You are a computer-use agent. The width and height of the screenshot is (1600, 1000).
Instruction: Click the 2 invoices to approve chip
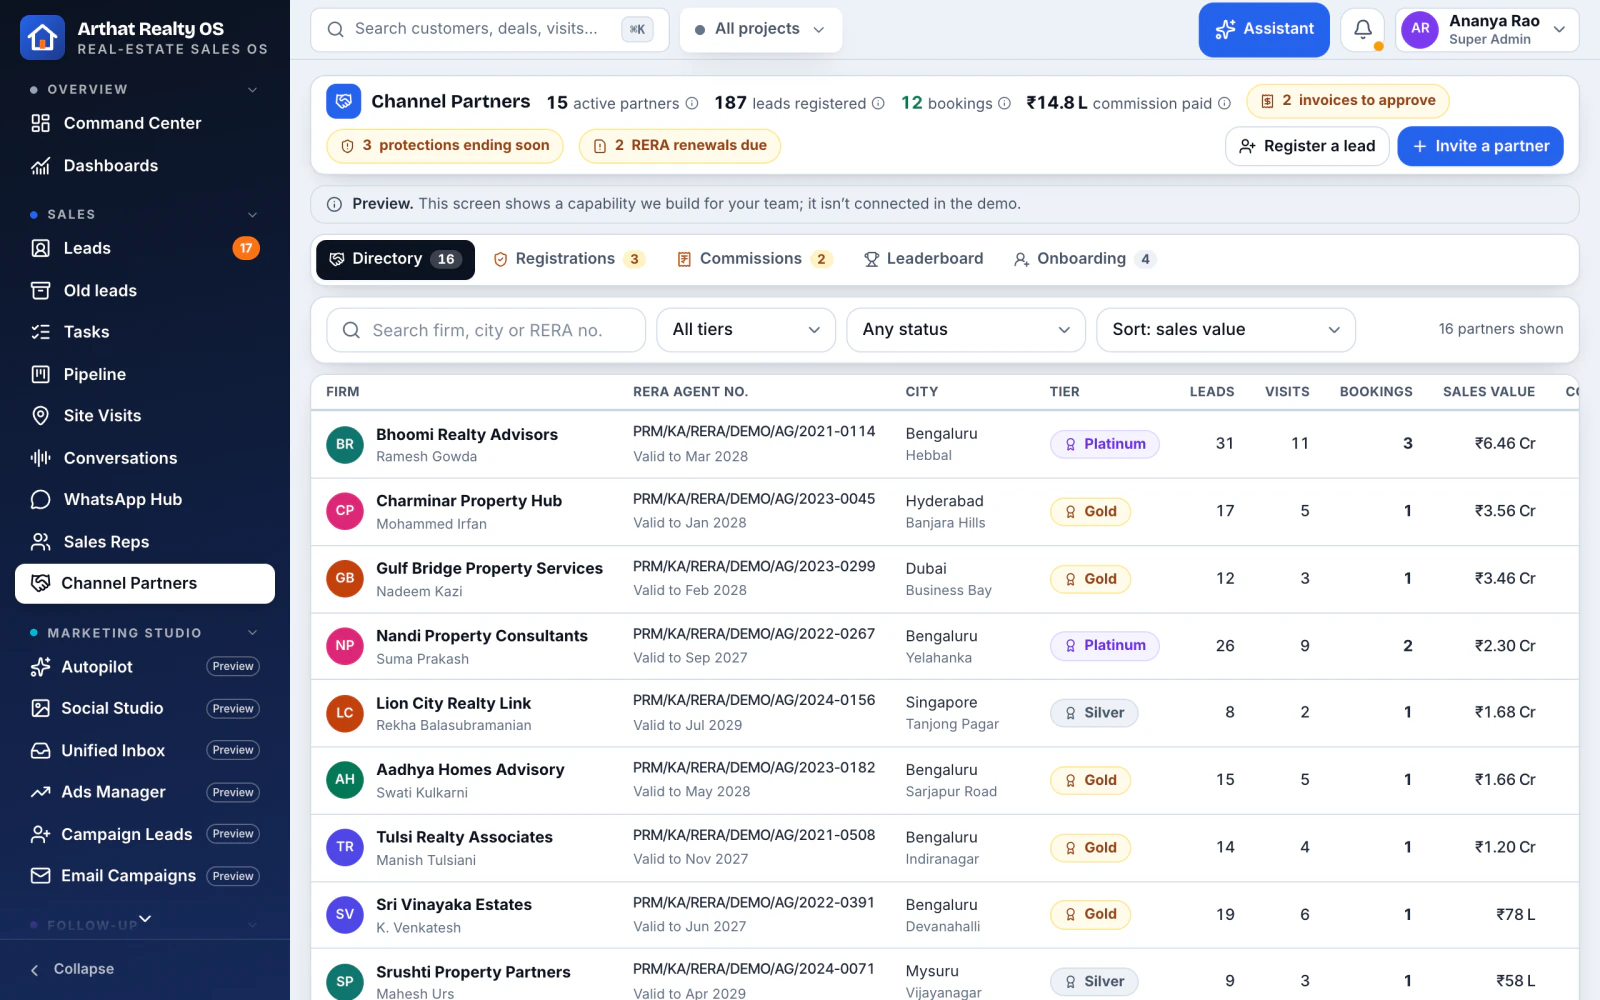[x=1347, y=100]
